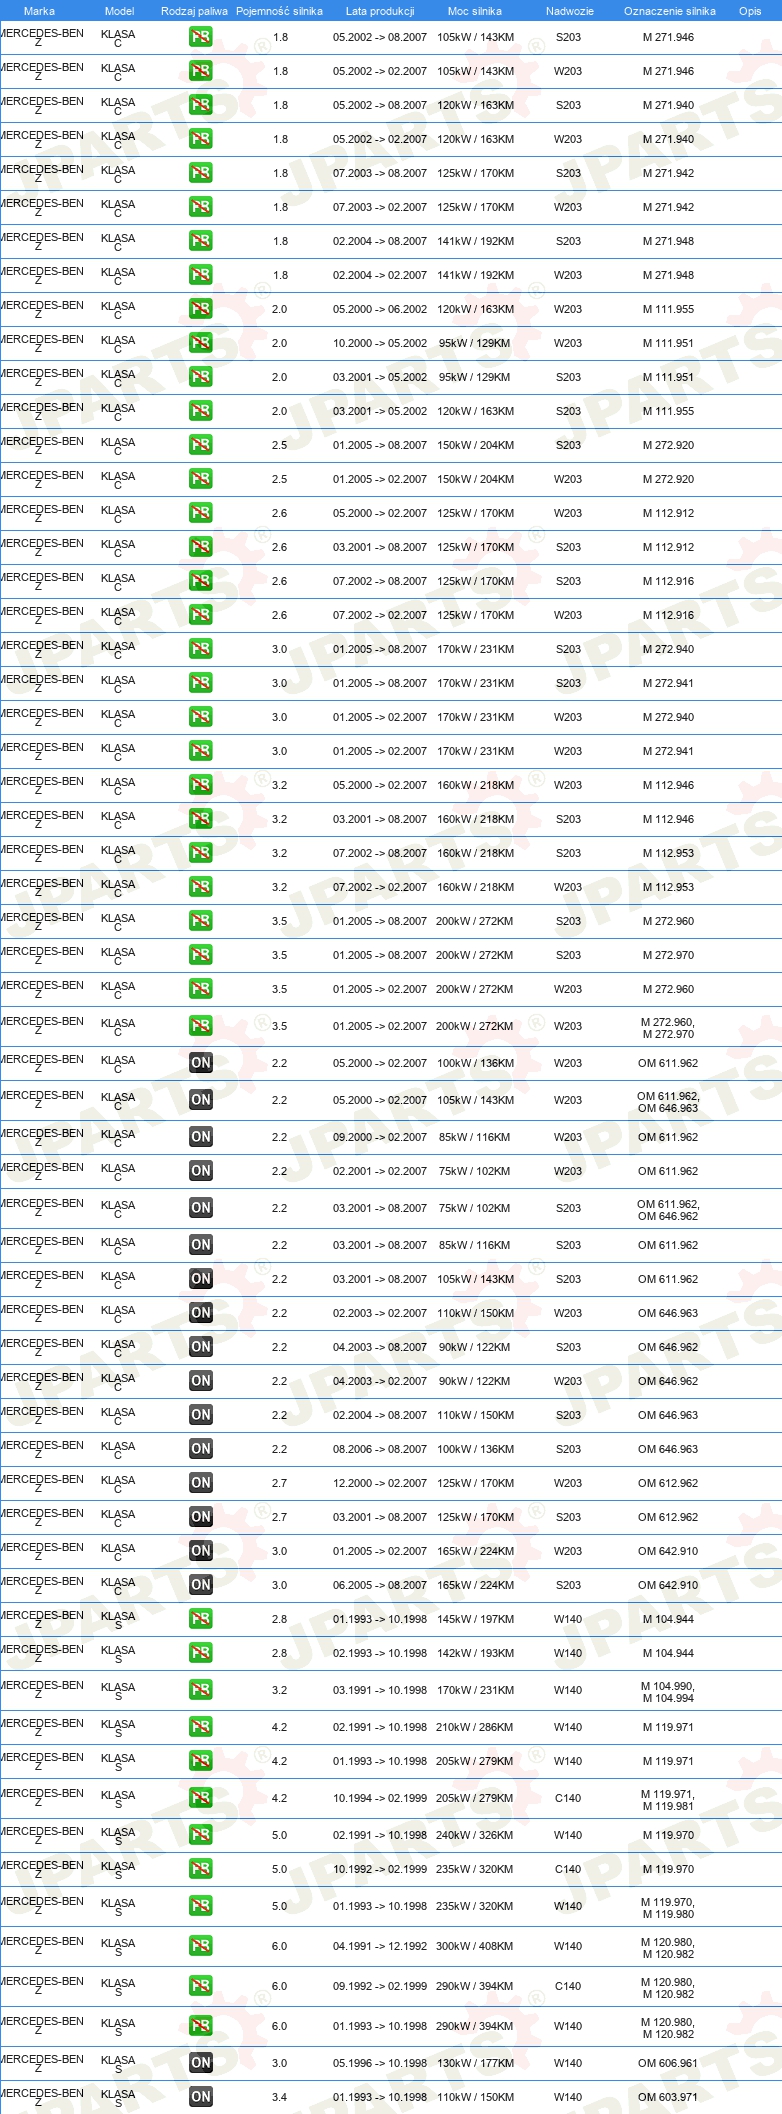Click petrol icon in the 210kW/286KM W140 row
The image size is (782, 2114).
[200, 1727]
